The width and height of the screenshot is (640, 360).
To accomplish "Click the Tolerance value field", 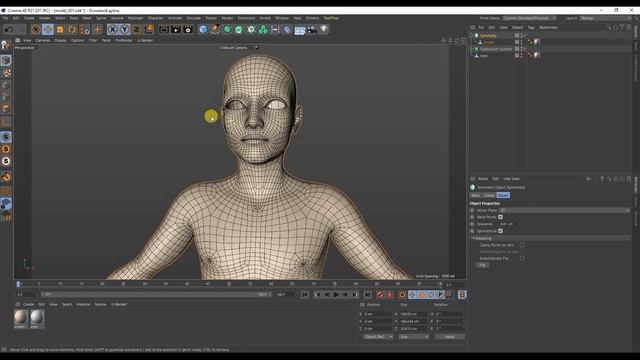I will click(507, 224).
